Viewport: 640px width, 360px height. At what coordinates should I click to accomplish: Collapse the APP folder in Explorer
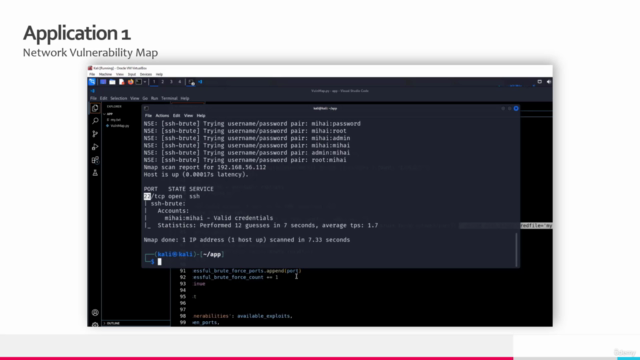[x=109, y=114]
